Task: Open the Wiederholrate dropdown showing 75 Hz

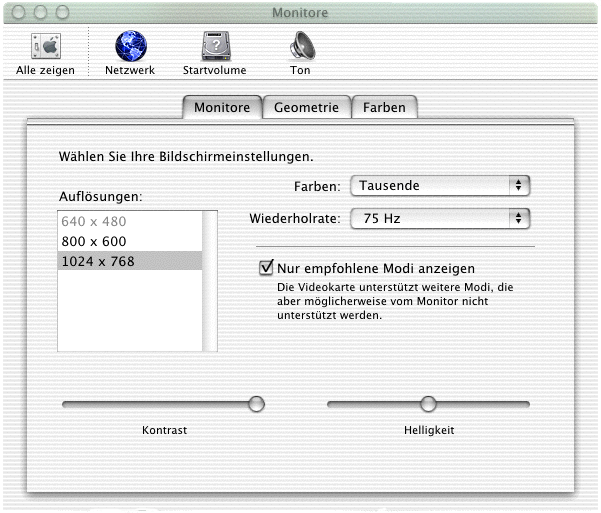Action: (x=440, y=219)
